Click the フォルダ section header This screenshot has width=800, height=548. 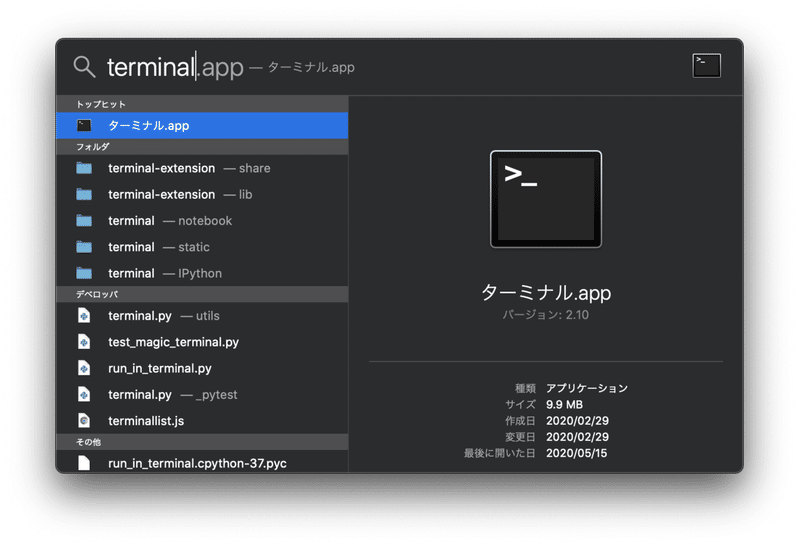tap(202, 147)
